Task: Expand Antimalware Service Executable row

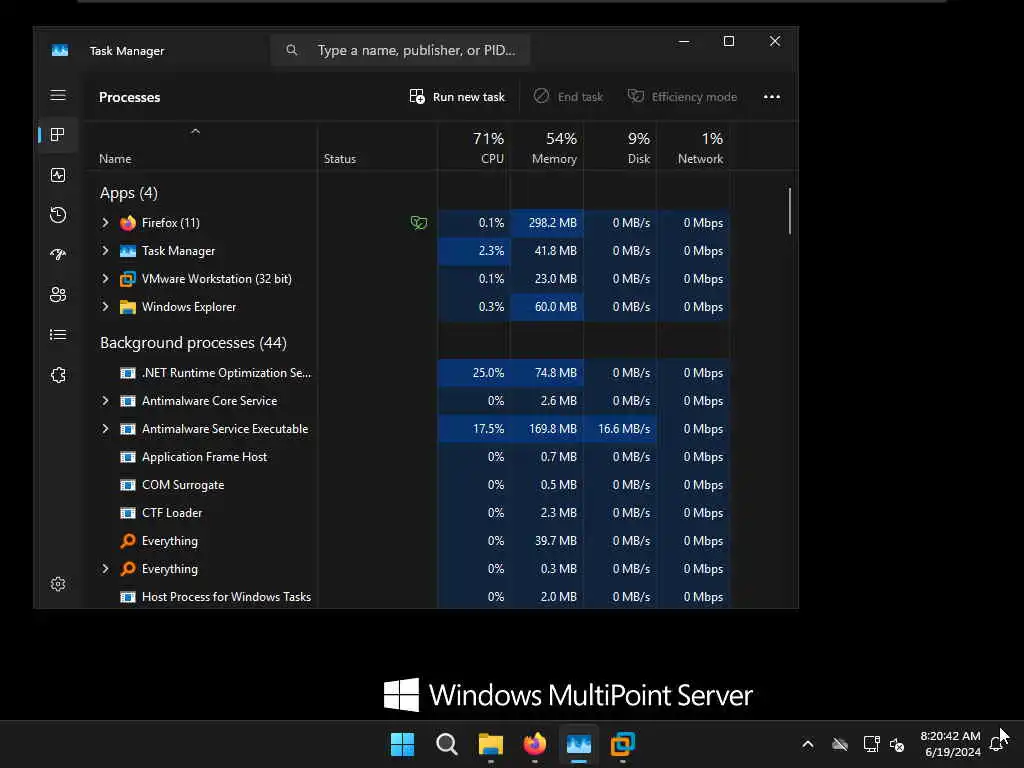Action: (105, 429)
